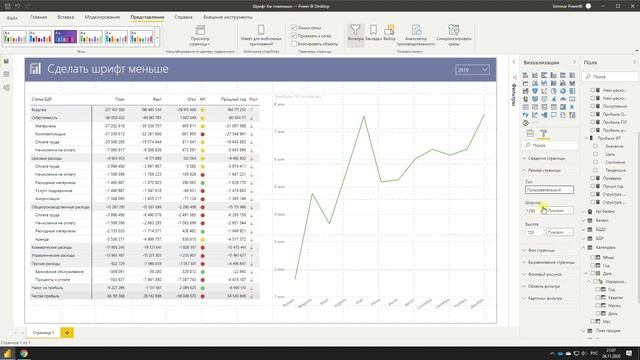The width and height of the screenshot is (640, 360).
Task: Add a new report page
Action: coord(67,333)
